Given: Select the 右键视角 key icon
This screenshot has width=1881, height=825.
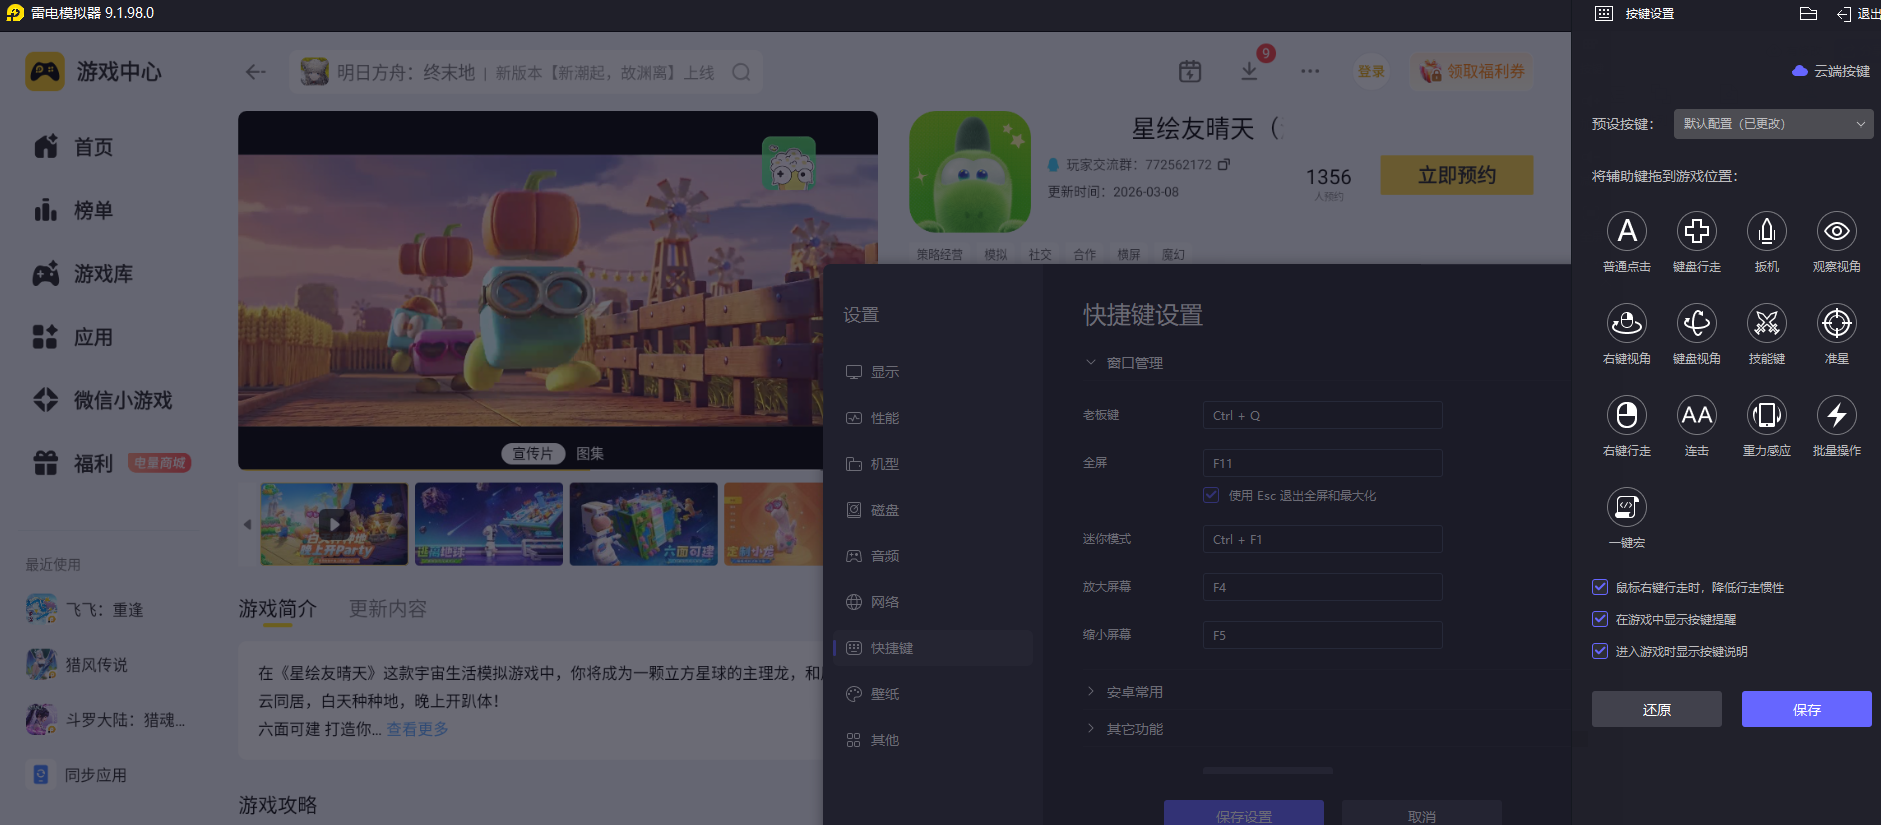Looking at the screenshot, I should (1627, 323).
